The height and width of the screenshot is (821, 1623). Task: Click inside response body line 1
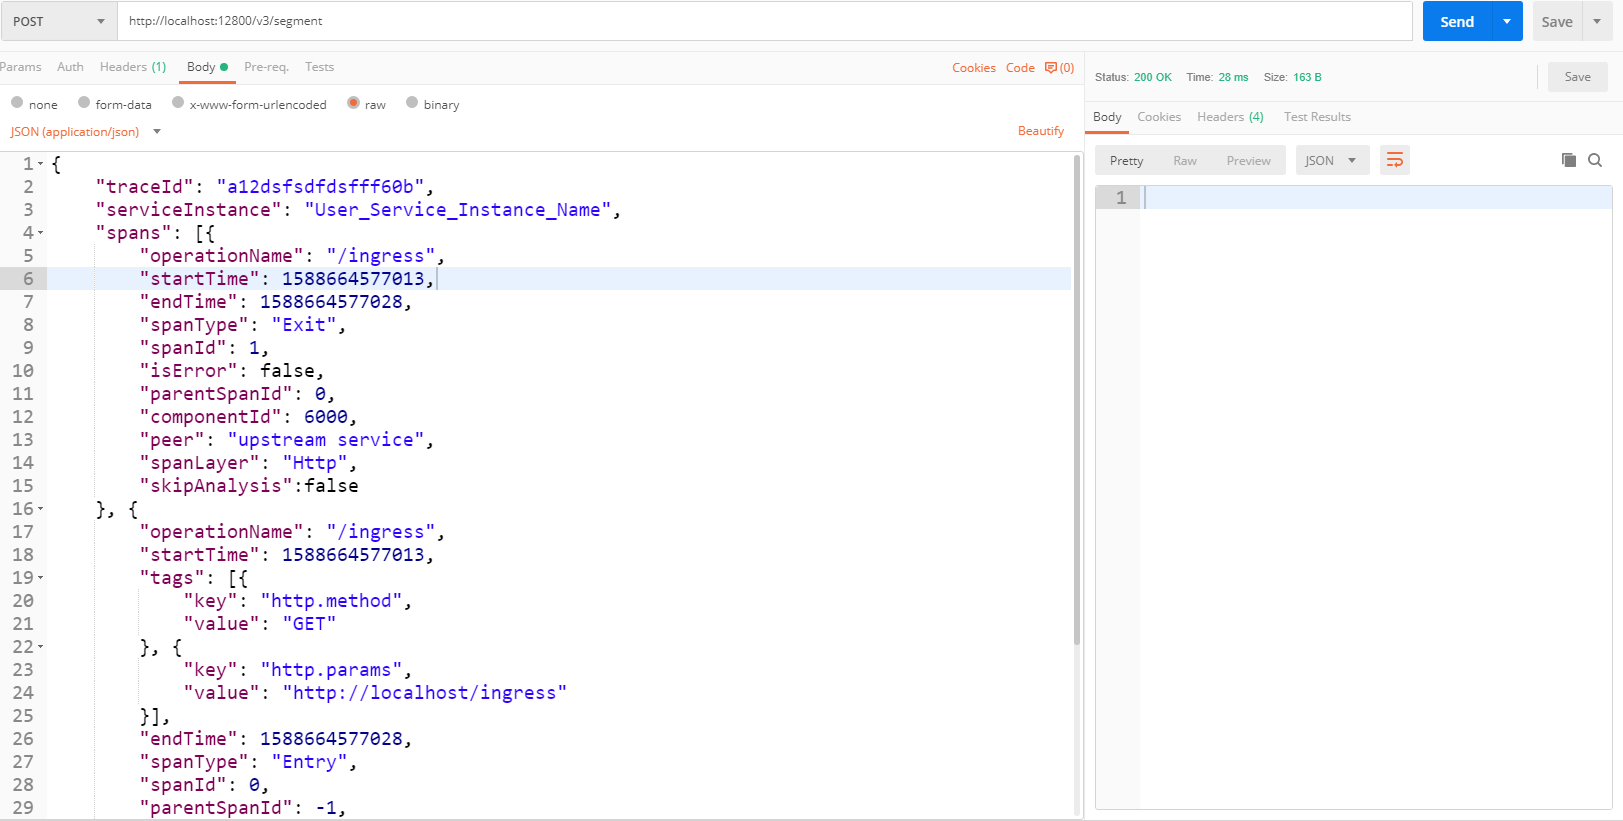click(1377, 198)
